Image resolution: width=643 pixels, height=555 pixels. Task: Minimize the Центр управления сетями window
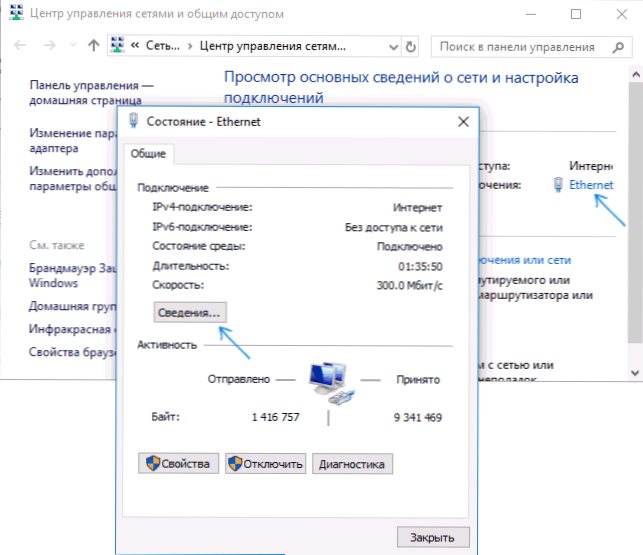531,14
